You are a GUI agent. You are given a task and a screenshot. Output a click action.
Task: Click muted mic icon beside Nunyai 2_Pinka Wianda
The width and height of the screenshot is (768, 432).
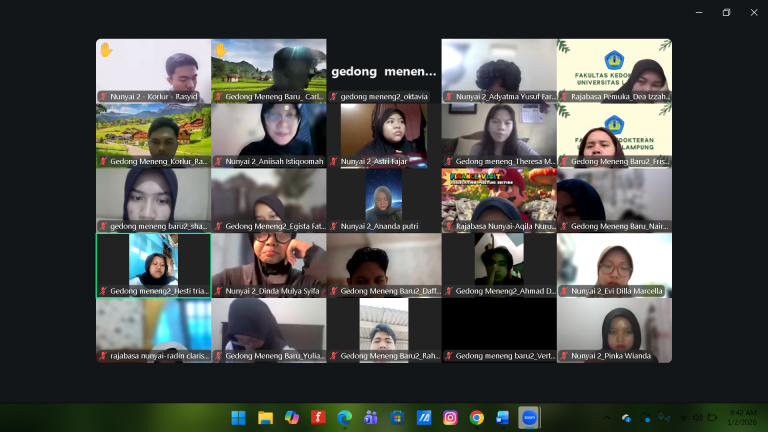pos(564,356)
